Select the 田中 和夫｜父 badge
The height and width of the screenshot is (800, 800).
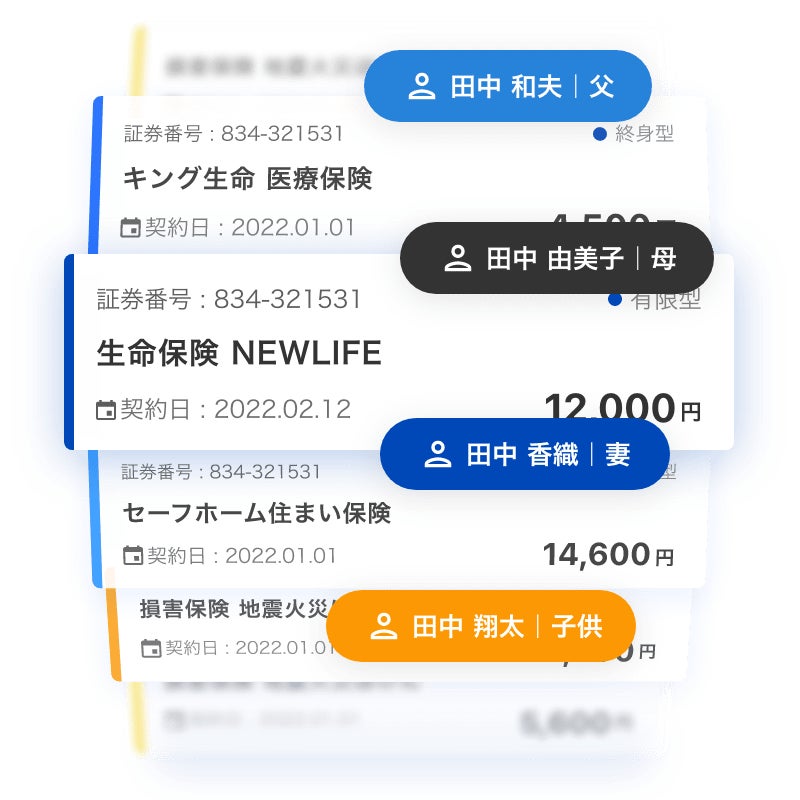click(x=507, y=87)
